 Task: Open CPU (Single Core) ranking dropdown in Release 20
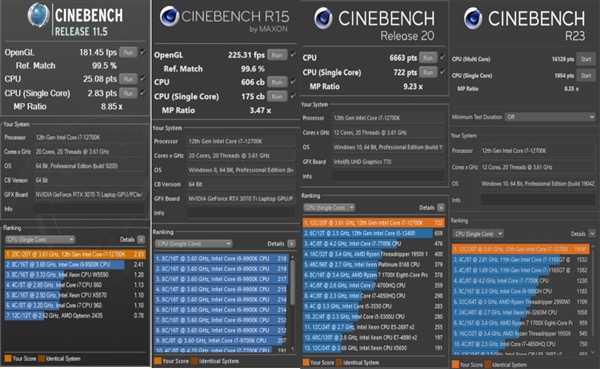coord(329,207)
